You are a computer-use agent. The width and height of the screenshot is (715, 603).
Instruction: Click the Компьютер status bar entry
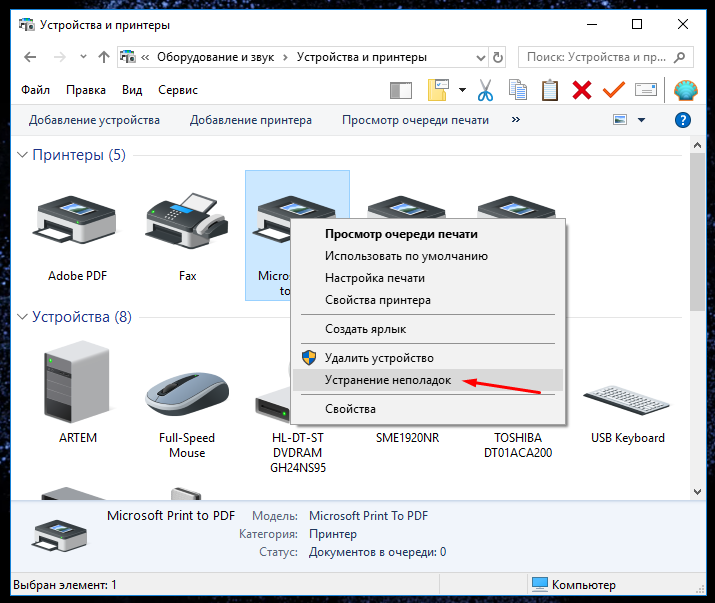pos(574,584)
